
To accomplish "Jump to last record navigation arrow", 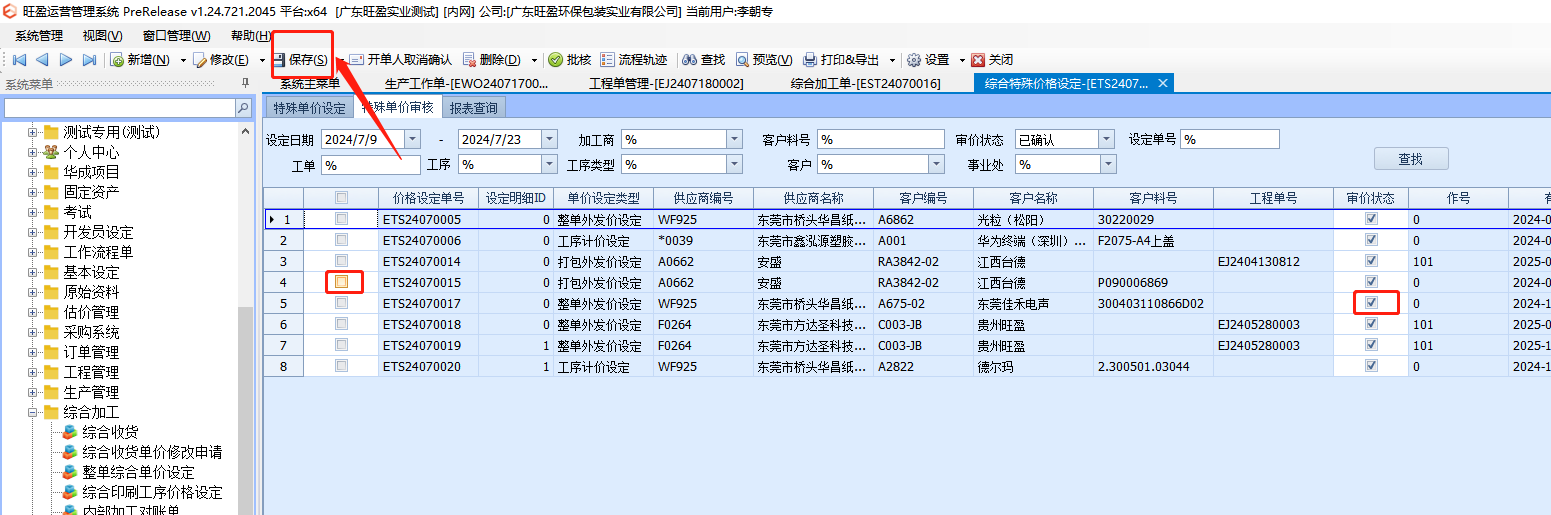I will coord(89,60).
